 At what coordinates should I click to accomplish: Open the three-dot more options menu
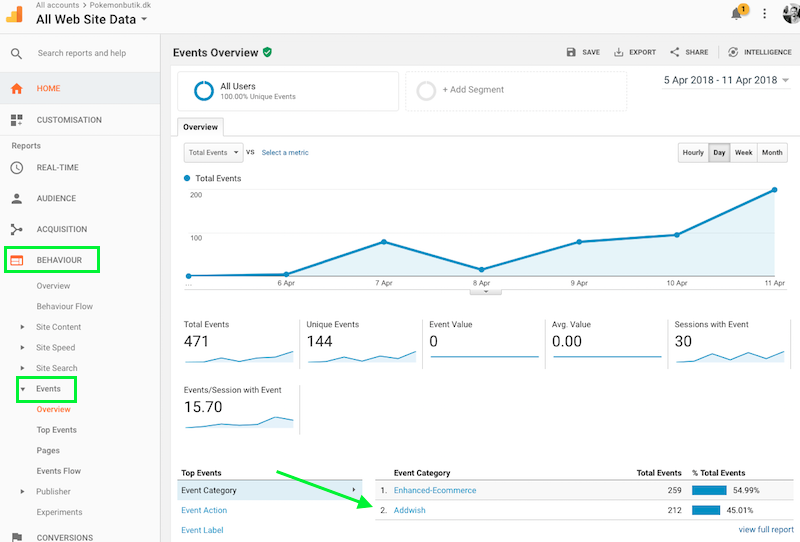pos(765,14)
